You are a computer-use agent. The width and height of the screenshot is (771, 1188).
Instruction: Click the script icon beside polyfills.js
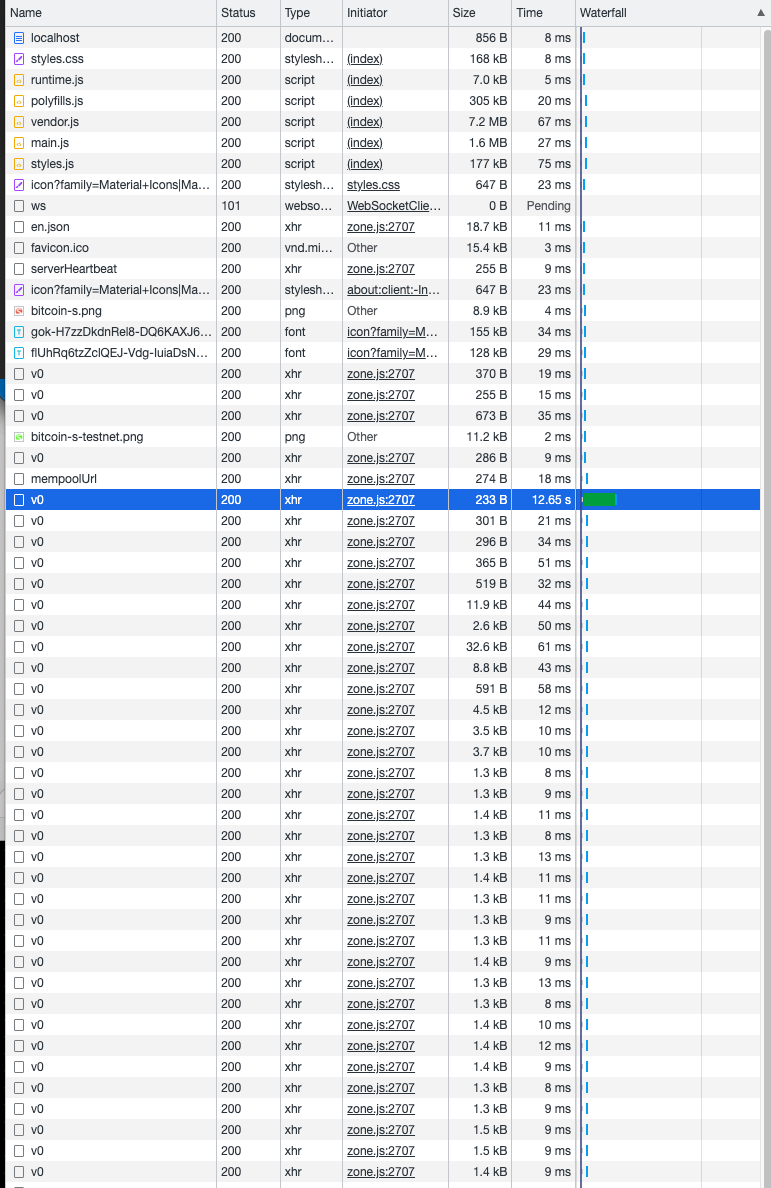point(20,101)
